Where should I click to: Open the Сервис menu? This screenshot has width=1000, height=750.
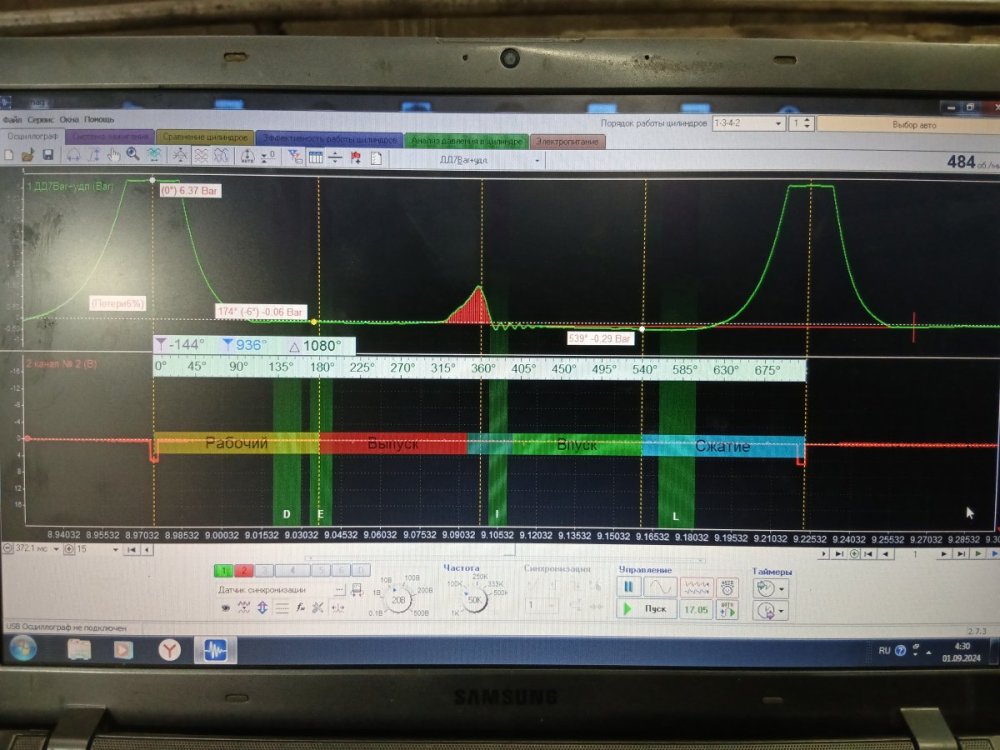coord(42,119)
